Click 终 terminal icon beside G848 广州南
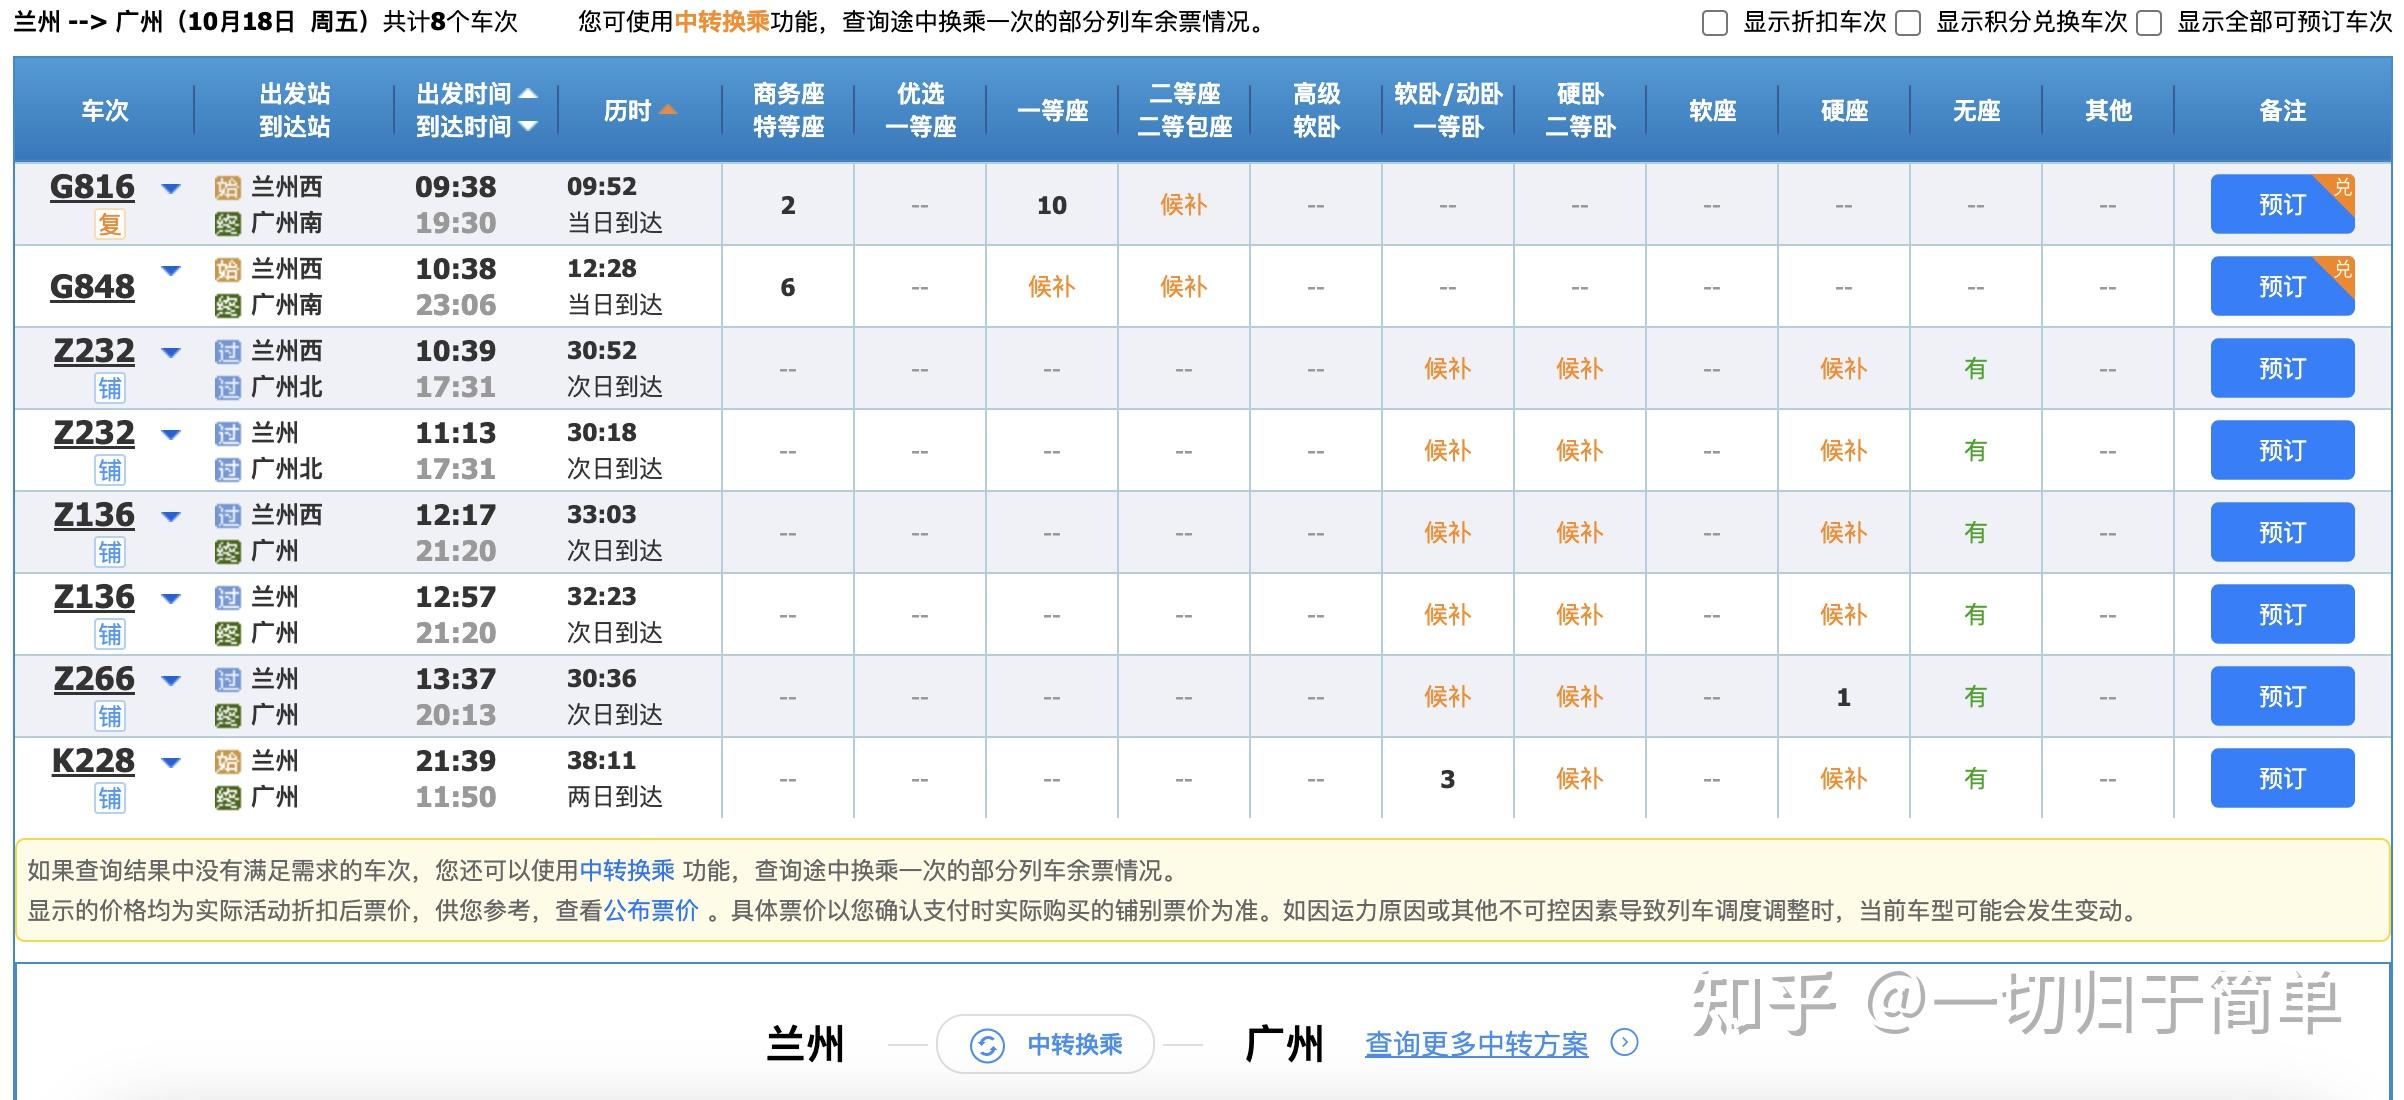The image size is (2404, 1100). point(228,306)
